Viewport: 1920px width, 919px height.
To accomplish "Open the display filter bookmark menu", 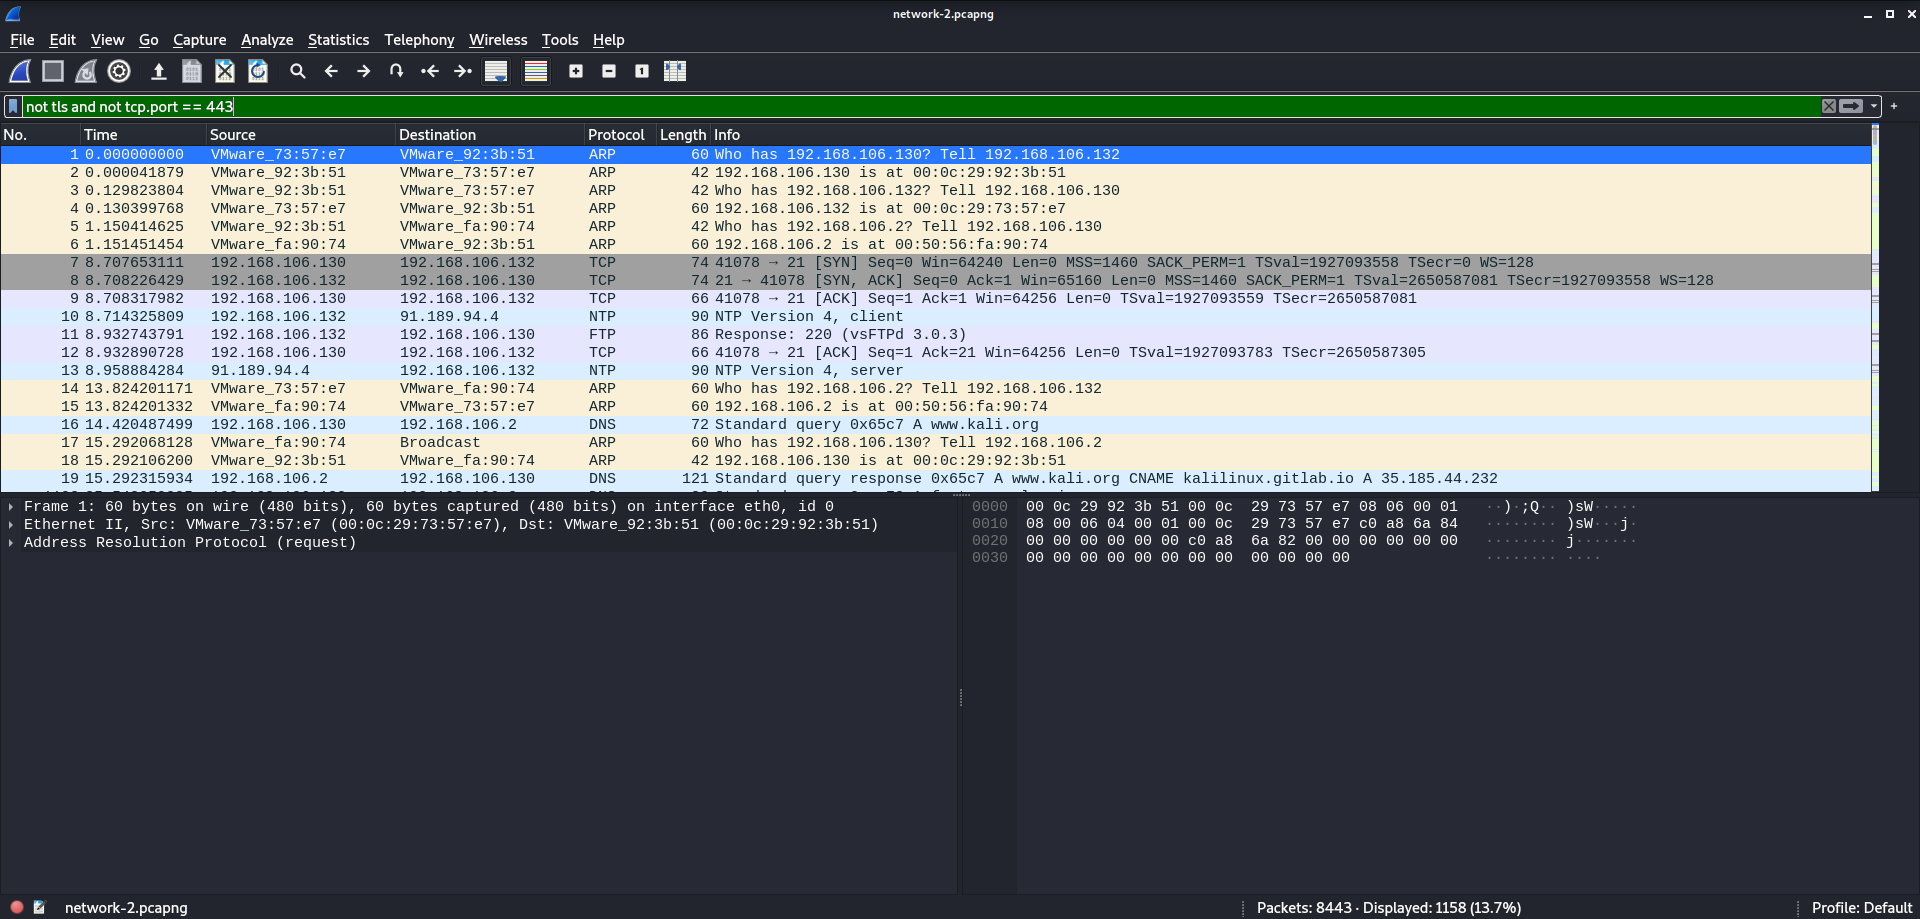I will coord(13,106).
